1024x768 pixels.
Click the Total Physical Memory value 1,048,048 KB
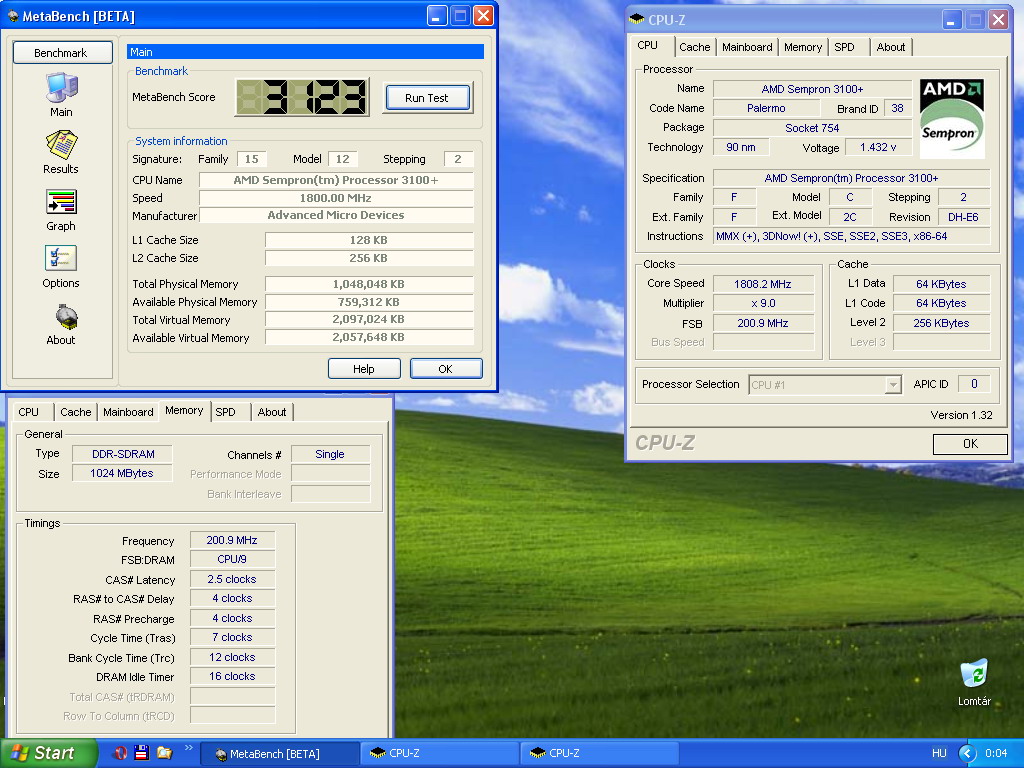click(x=369, y=284)
